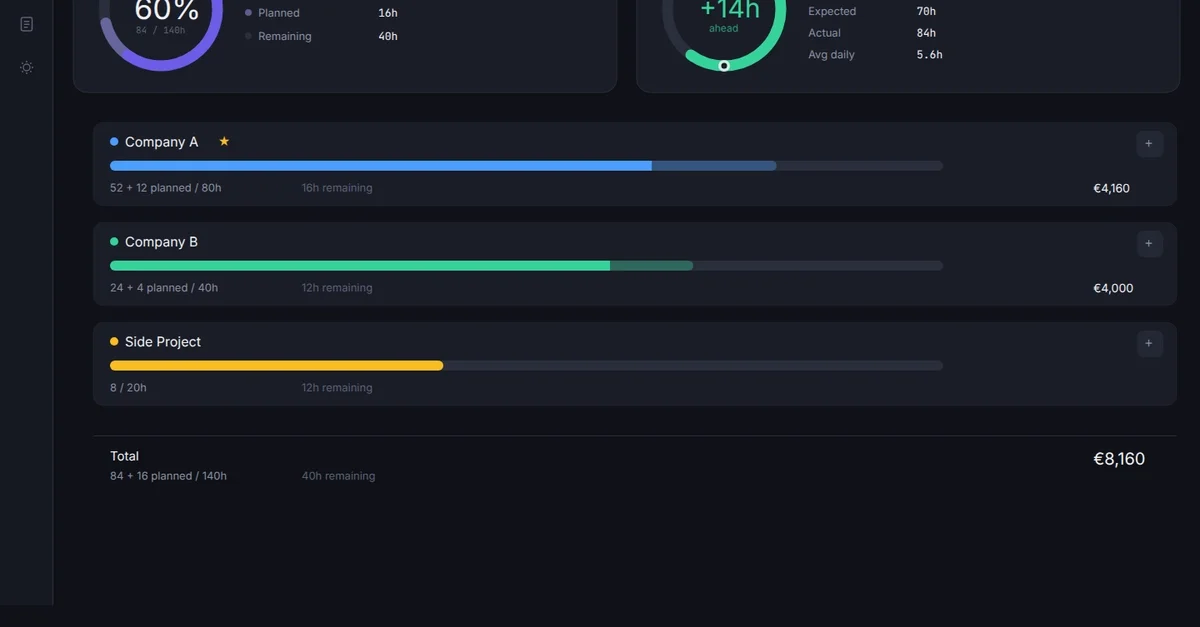Select the yellow dot beside Side Project

point(112,341)
